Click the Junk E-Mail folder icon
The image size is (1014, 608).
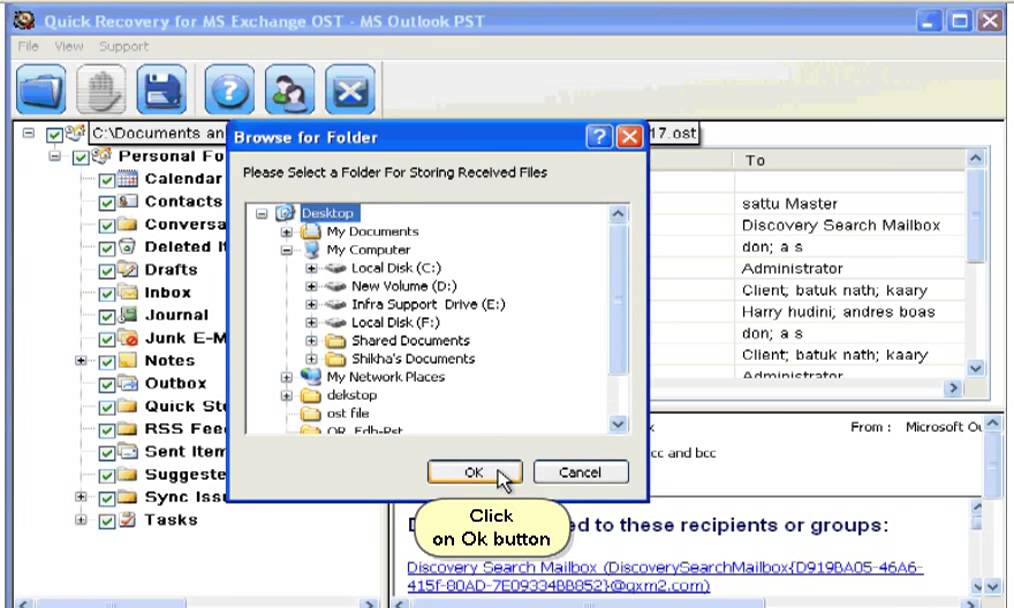128,338
